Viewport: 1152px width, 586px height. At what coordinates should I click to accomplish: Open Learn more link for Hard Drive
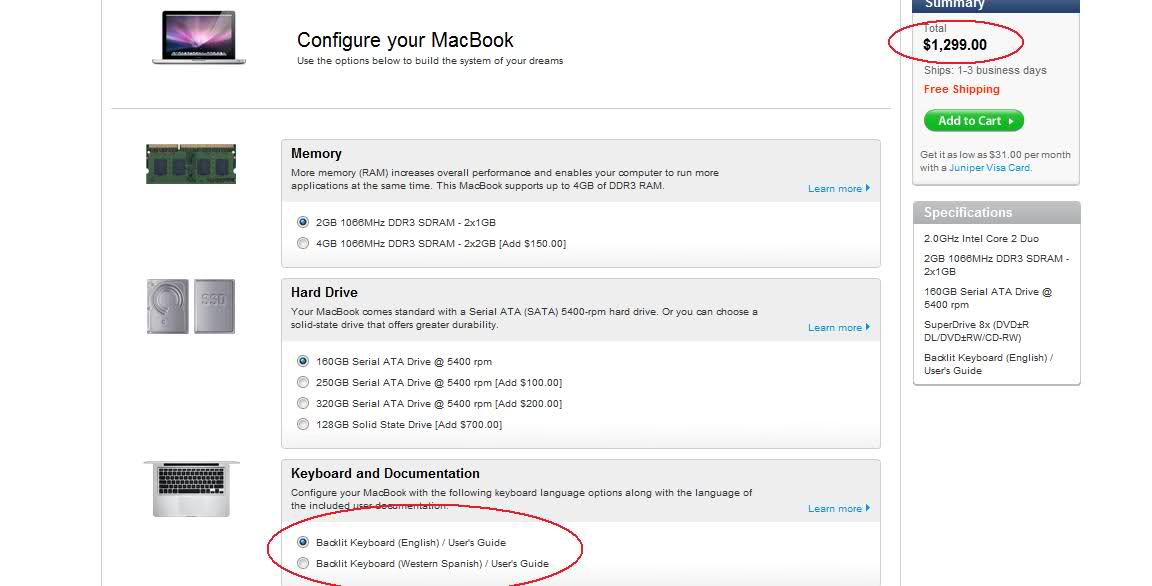[x=838, y=327]
